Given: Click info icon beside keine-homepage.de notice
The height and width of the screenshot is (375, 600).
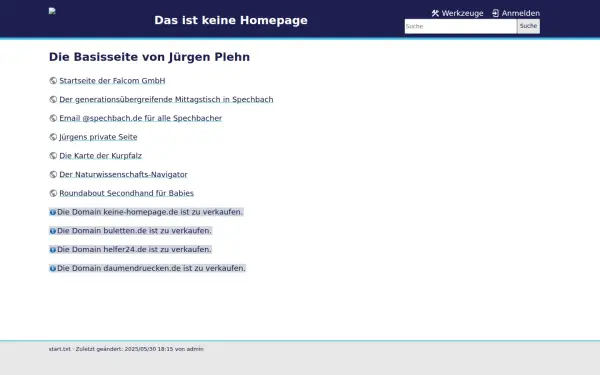Looking at the screenshot, I should tap(53, 212).
